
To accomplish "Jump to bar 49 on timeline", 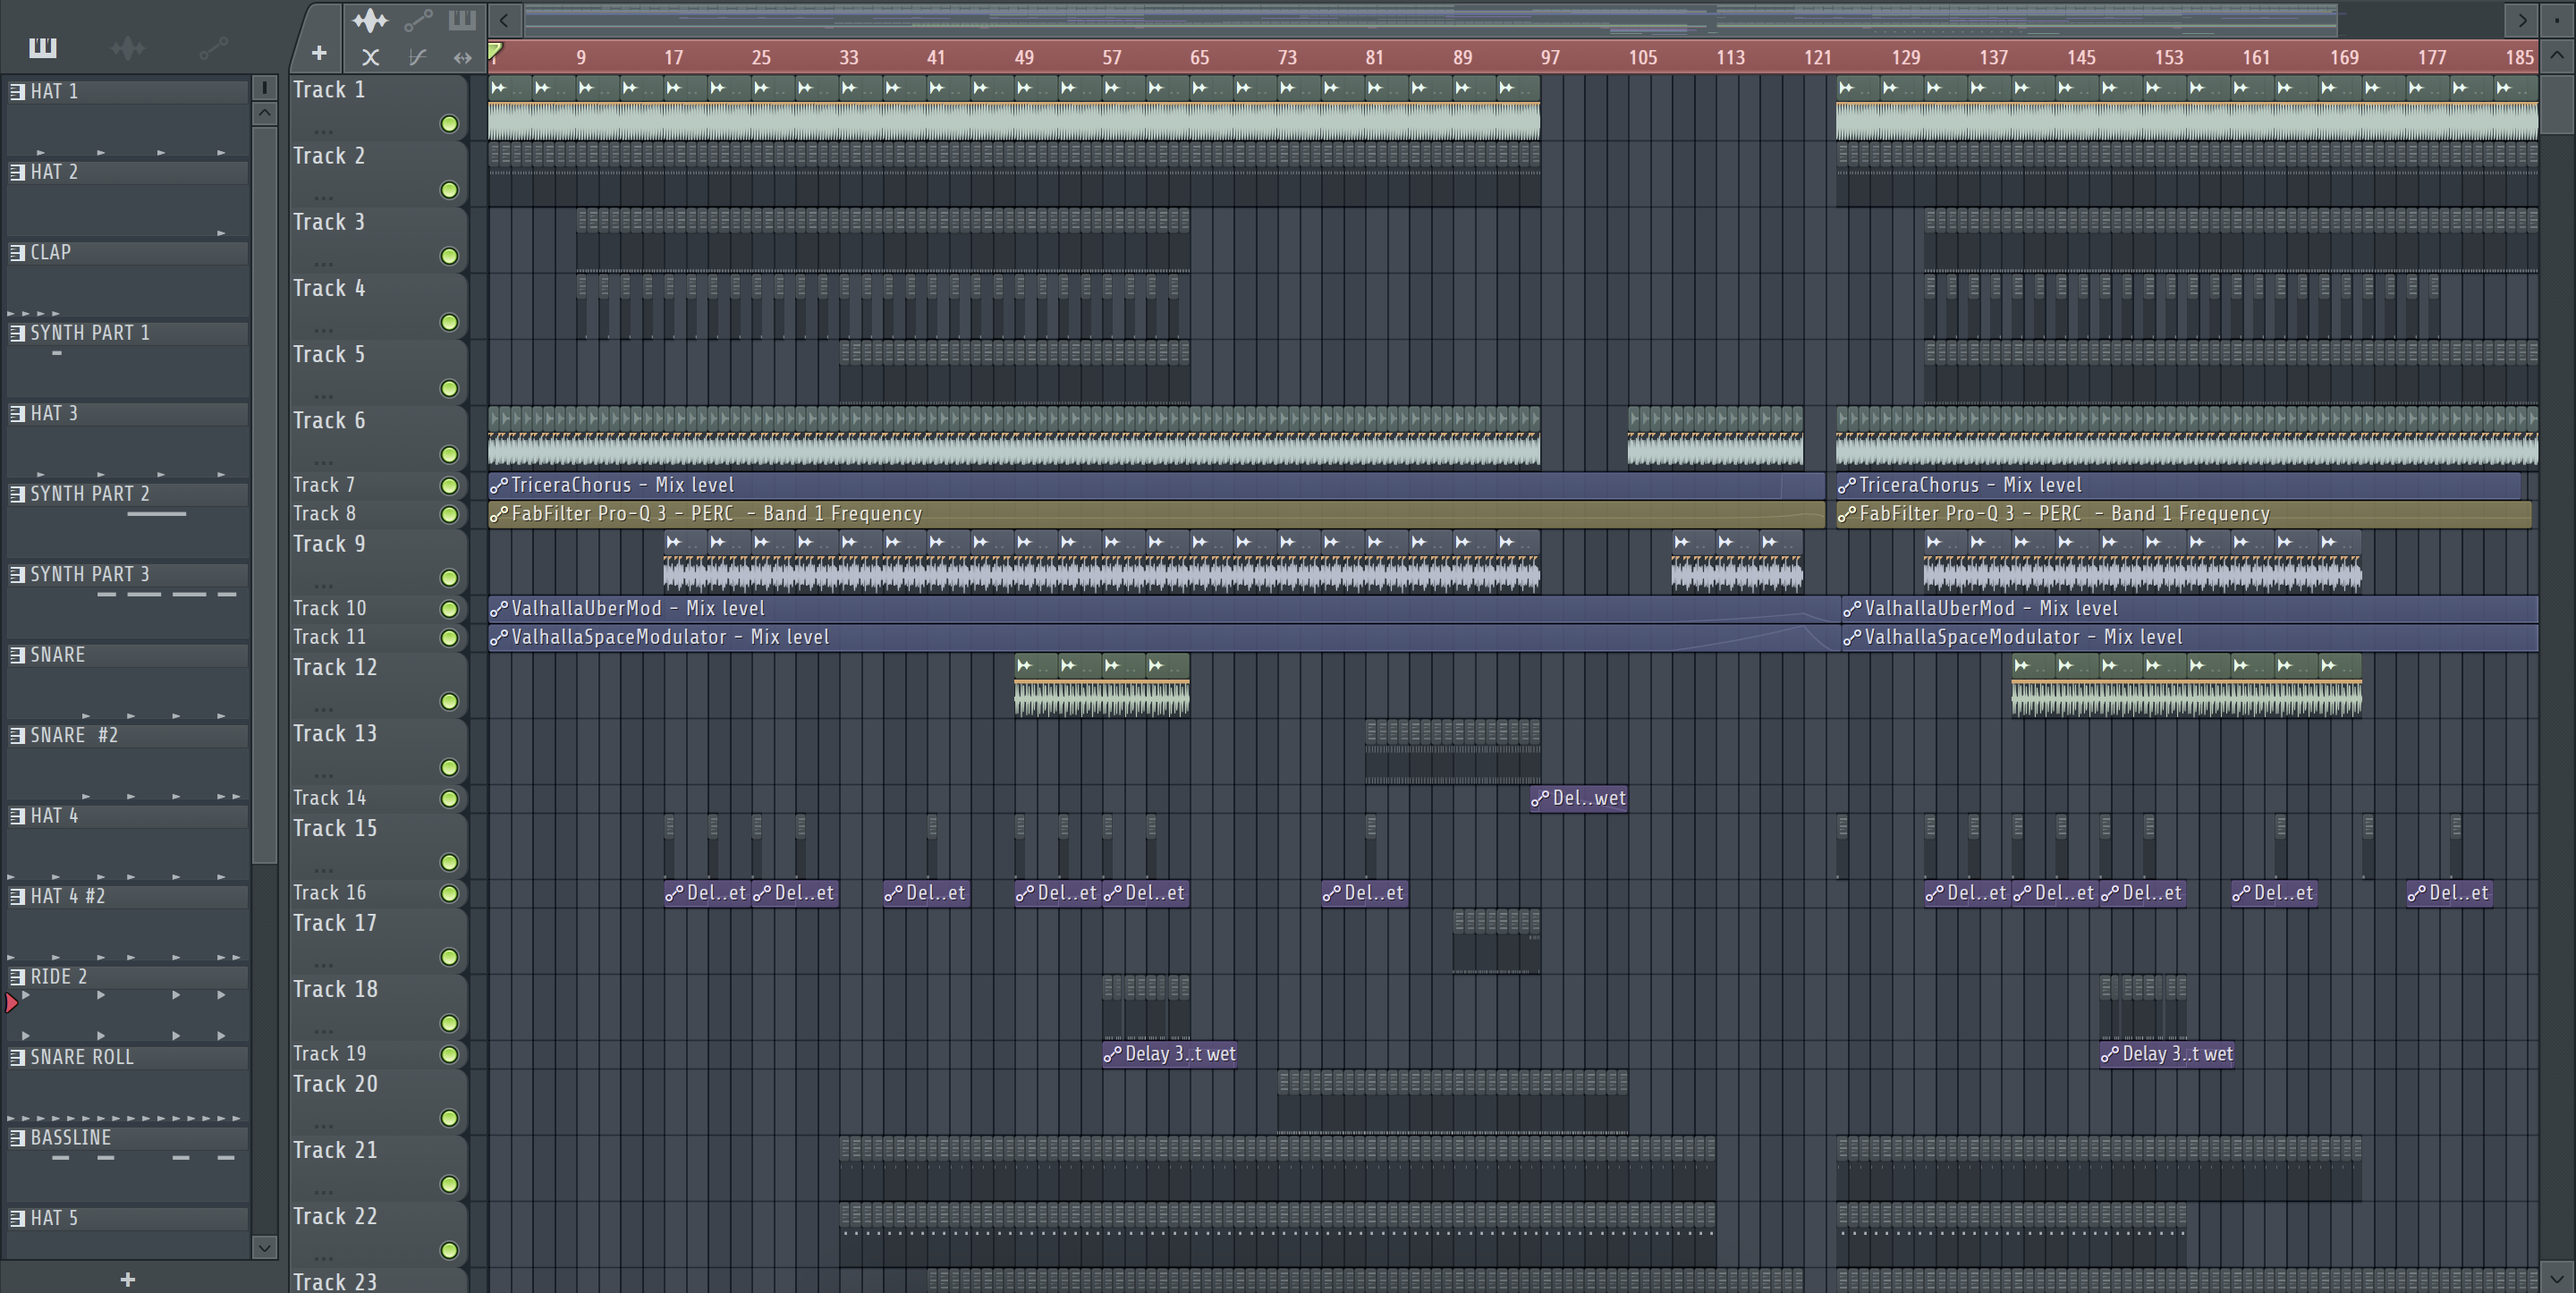I will (x=1023, y=57).
